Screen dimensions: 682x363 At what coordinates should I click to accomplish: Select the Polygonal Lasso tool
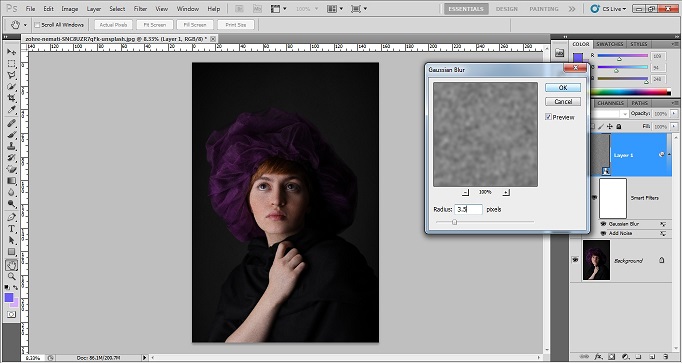11,75
